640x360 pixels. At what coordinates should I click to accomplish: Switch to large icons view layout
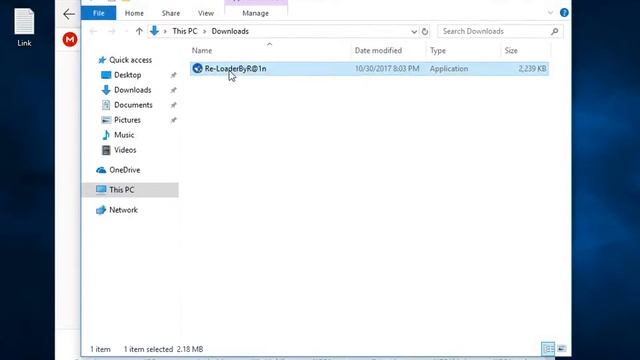point(562,349)
